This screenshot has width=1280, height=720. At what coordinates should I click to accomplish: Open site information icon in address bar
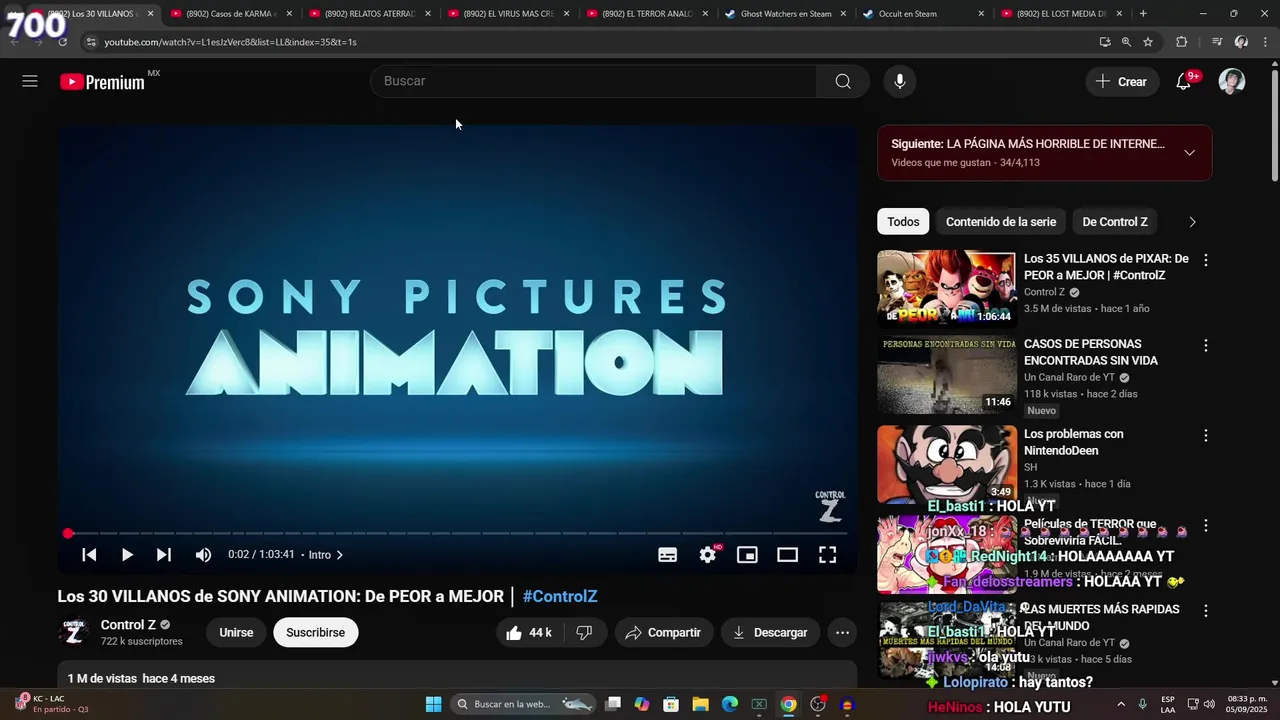coord(91,42)
